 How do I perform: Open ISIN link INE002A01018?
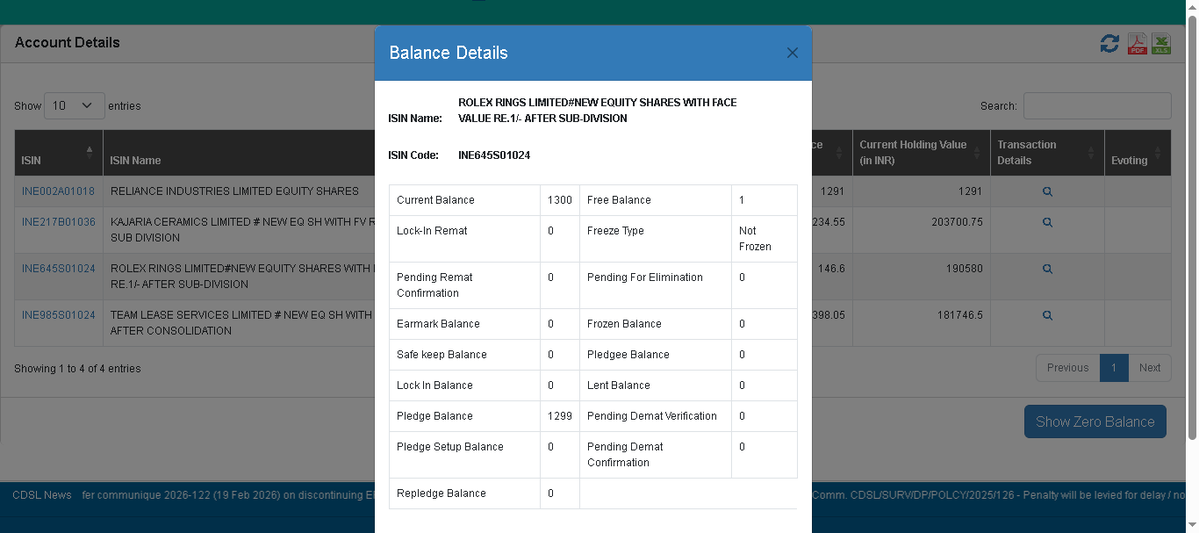pyautogui.click(x=58, y=191)
